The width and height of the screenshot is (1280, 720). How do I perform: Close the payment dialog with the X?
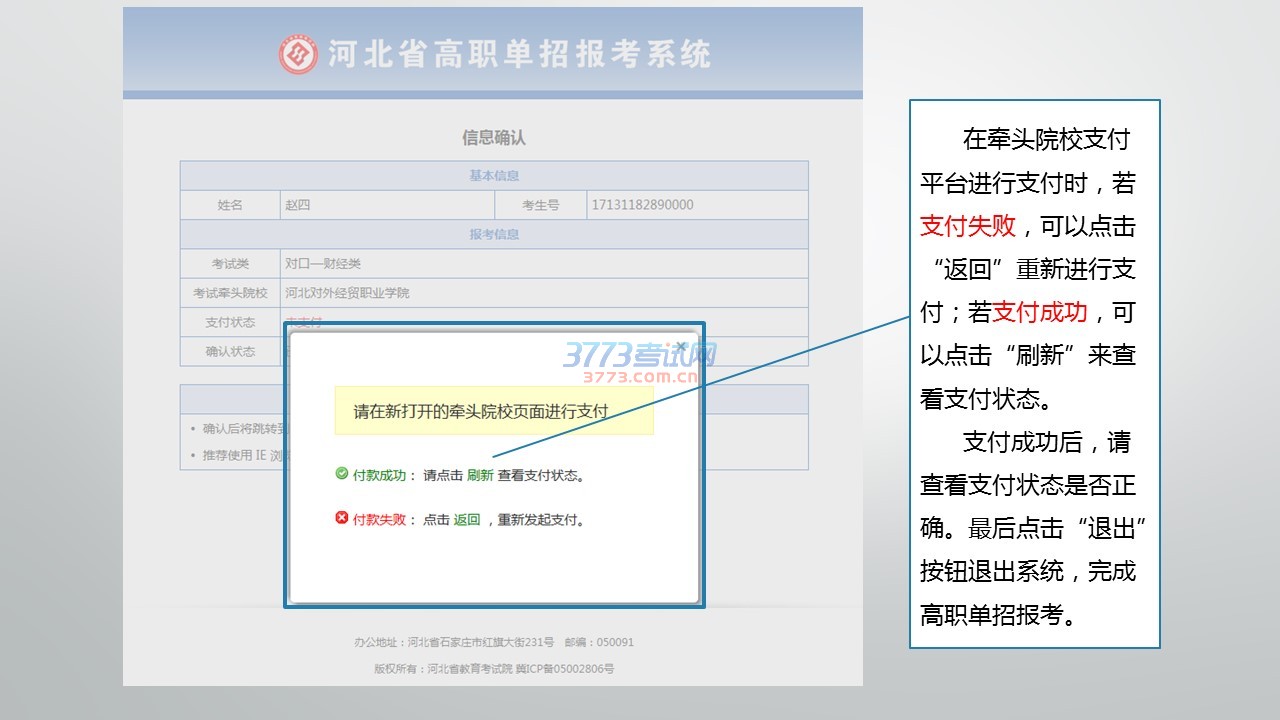click(x=681, y=347)
